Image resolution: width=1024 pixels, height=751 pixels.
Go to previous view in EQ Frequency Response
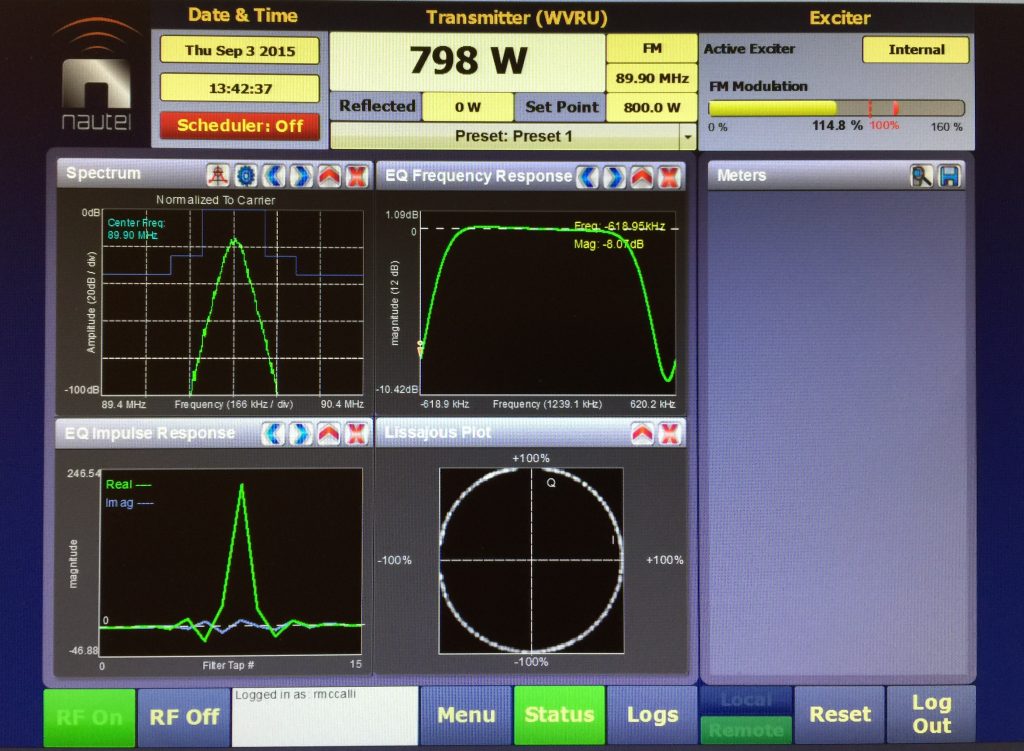pos(587,176)
